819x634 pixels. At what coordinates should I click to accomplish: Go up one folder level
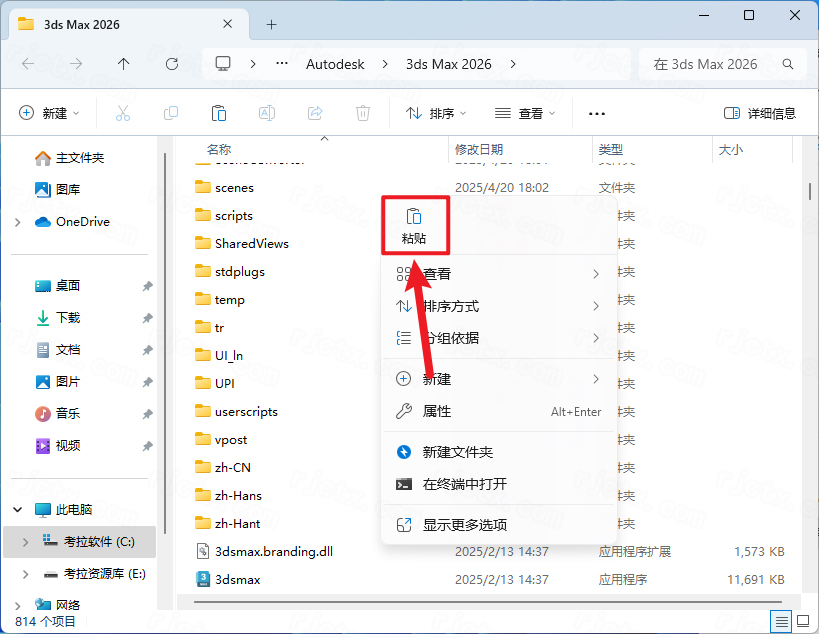(123, 64)
